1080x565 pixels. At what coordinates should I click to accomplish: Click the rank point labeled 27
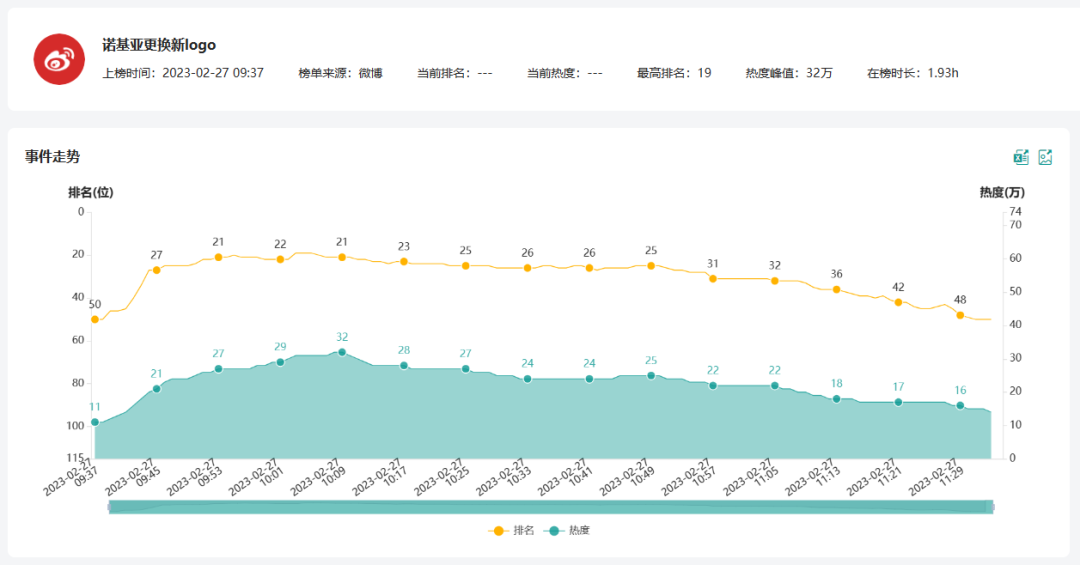point(156,270)
